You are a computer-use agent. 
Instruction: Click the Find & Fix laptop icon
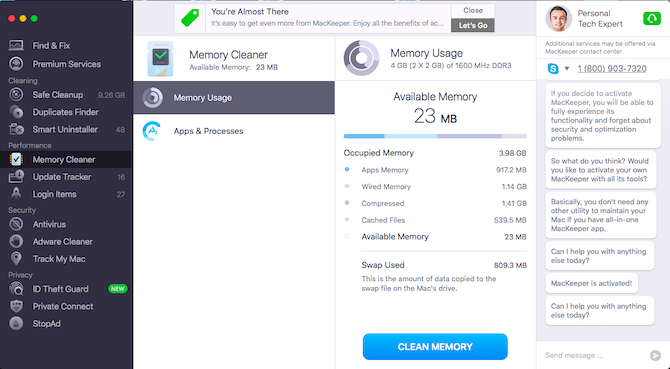coord(16,45)
